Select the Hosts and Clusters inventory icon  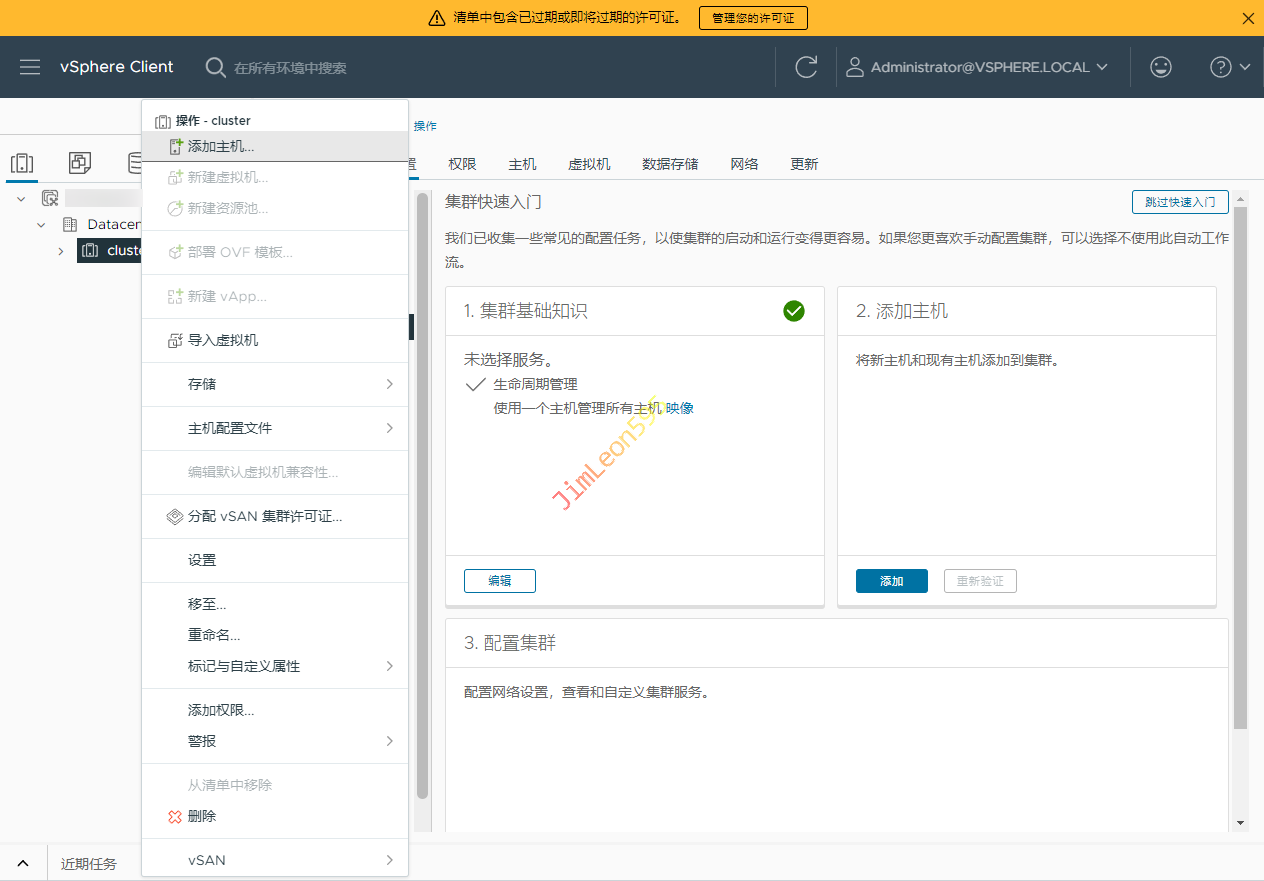(x=22, y=163)
